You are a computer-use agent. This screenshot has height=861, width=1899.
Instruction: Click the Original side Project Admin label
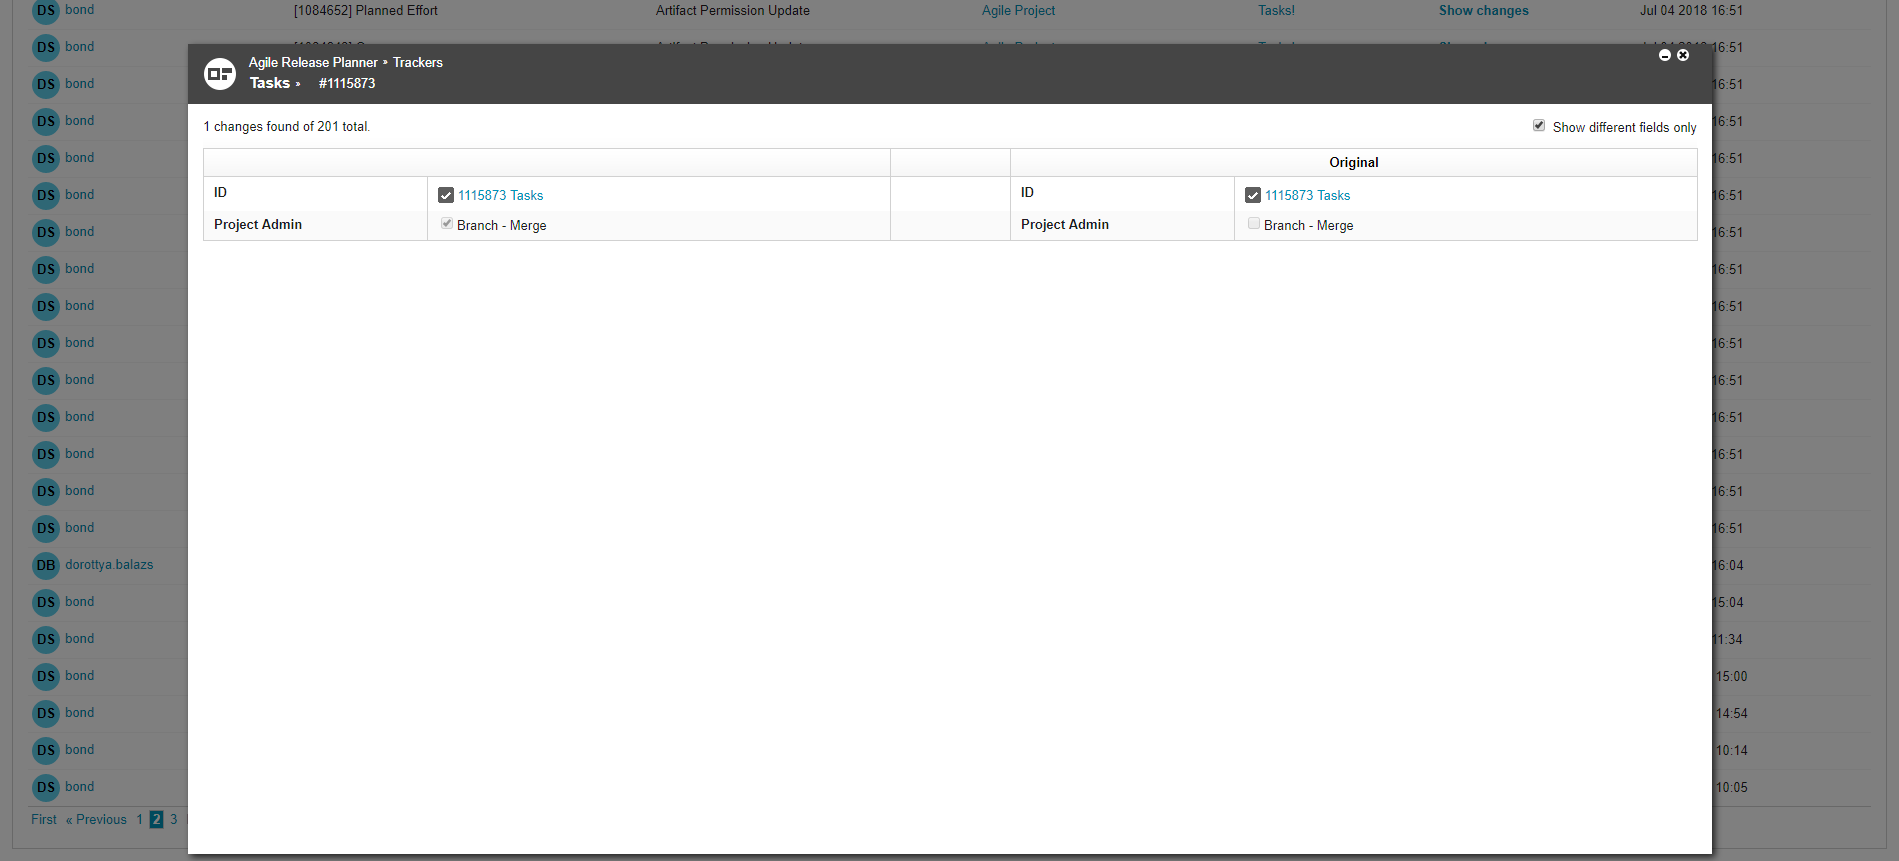[1065, 224]
